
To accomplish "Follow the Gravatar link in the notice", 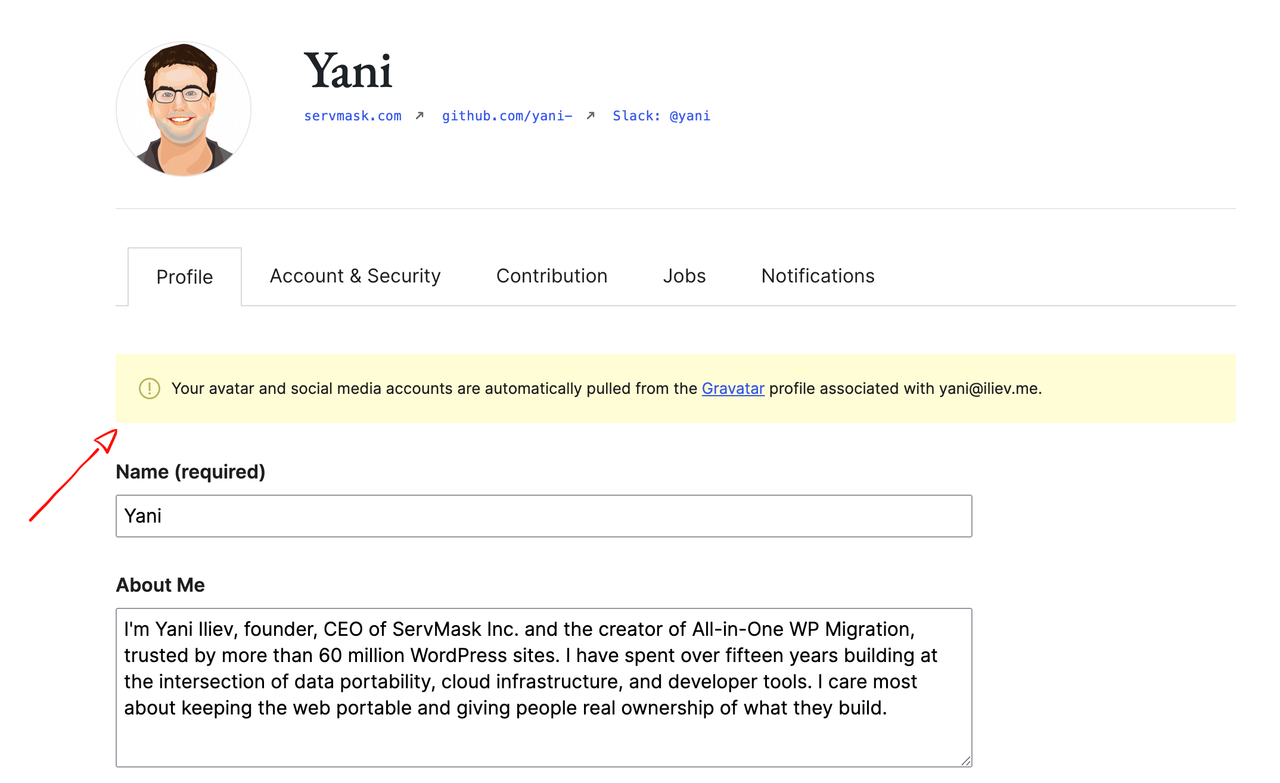I will (733, 389).
